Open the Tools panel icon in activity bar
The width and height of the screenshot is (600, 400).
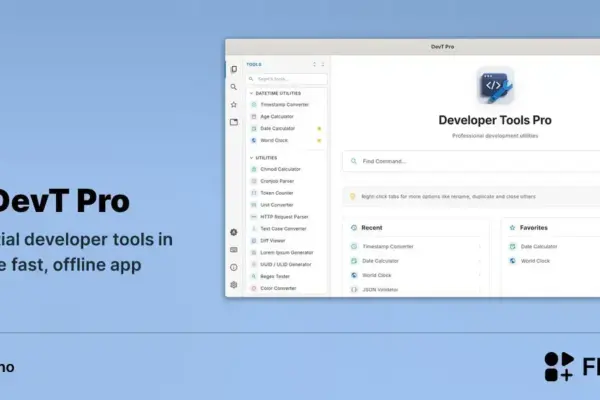(234, 69)
